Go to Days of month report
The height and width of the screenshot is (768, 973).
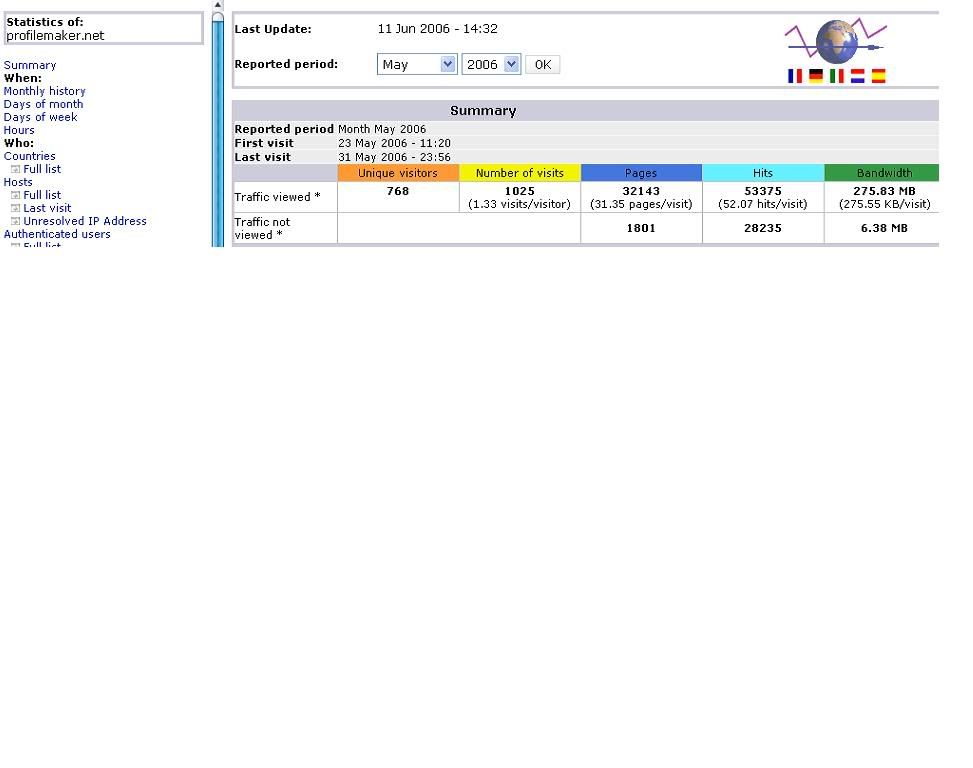click(x=43, y=104)
